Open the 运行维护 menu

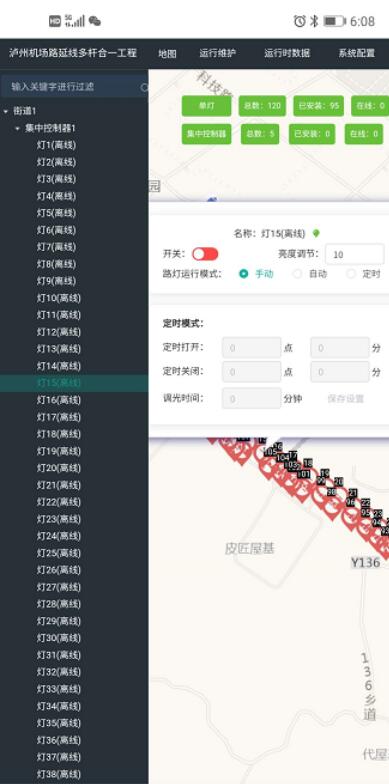(x=218, y=54)
